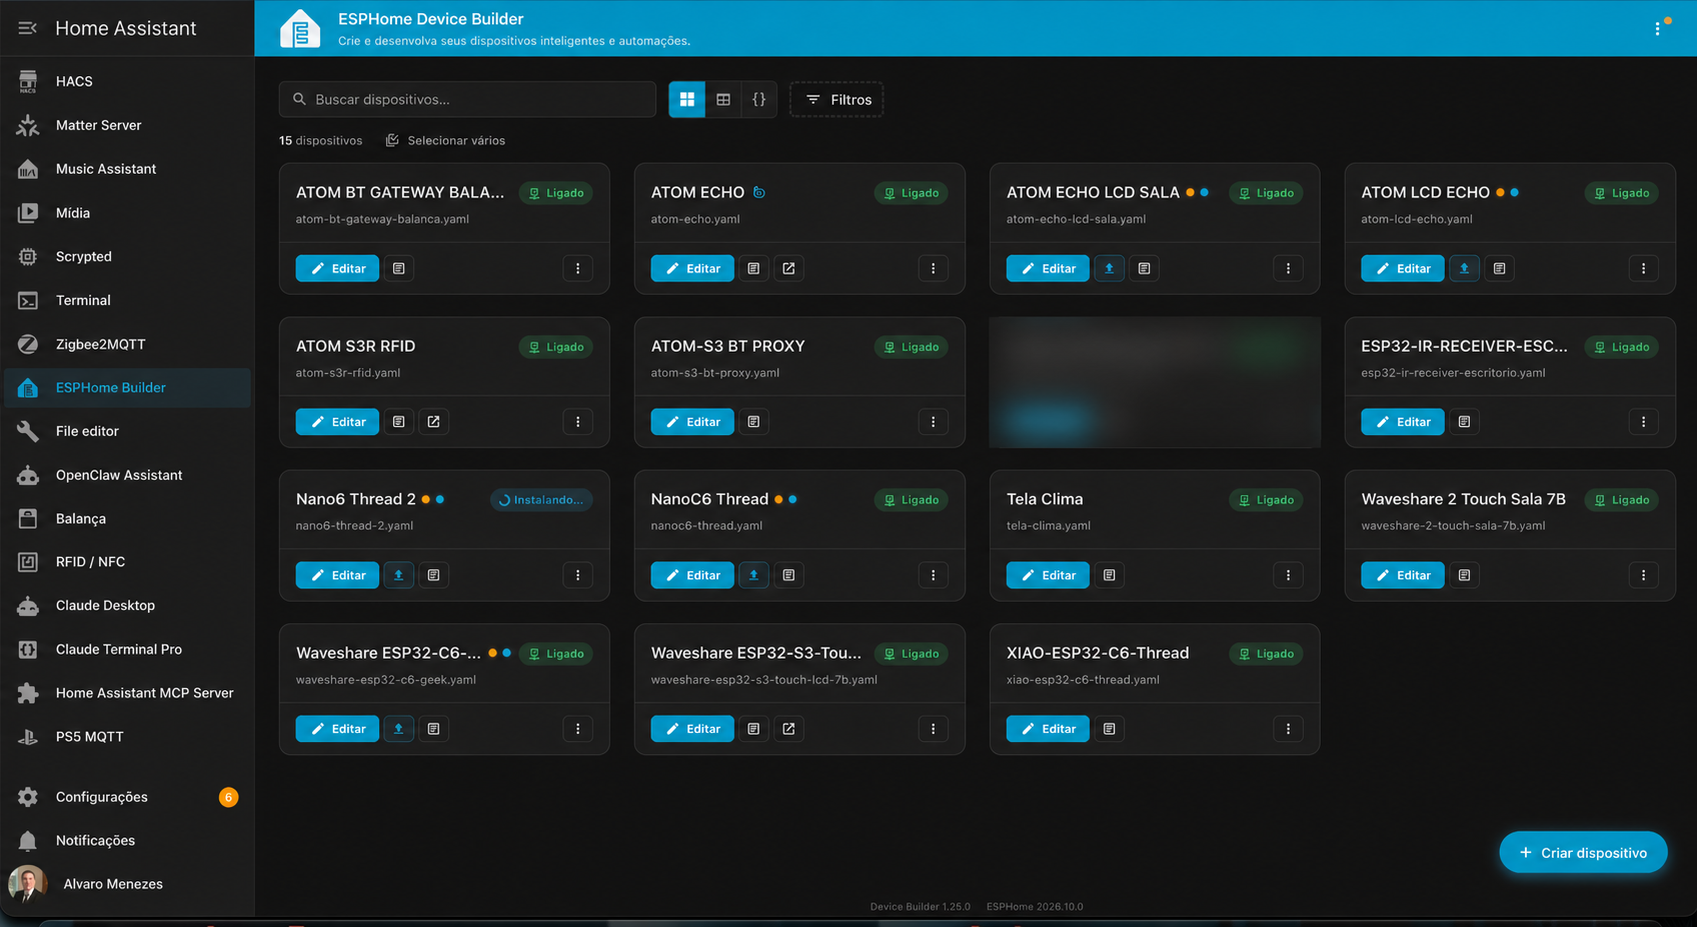Viewport: 1697px width, 927px height.
Task: Click the Ligado status on Tela Clima
Action: (x=1266, y=500)
